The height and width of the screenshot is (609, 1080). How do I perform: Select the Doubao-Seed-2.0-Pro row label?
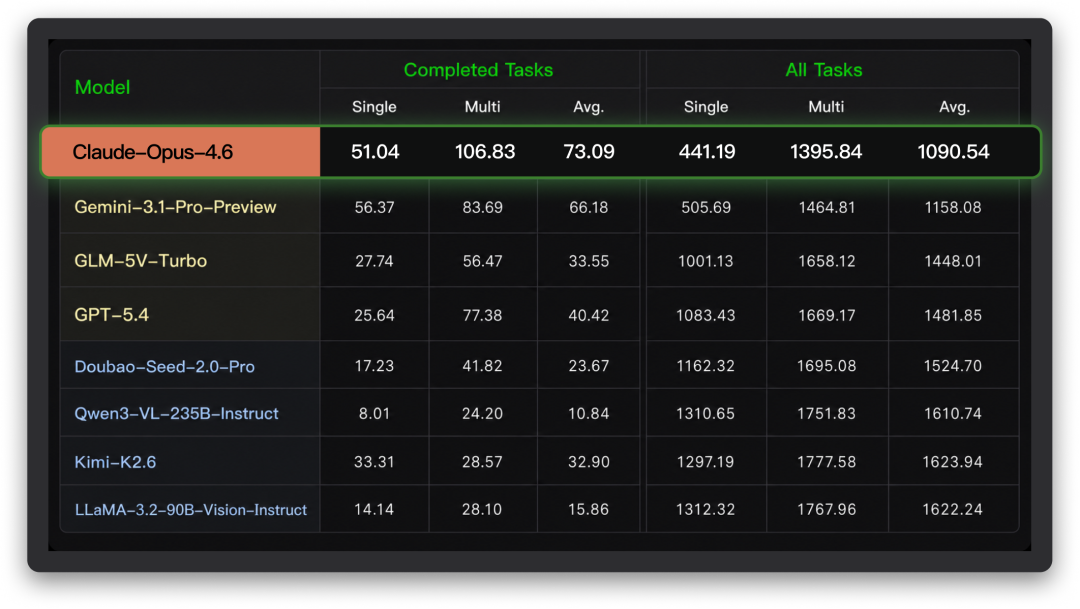point(165,367)
